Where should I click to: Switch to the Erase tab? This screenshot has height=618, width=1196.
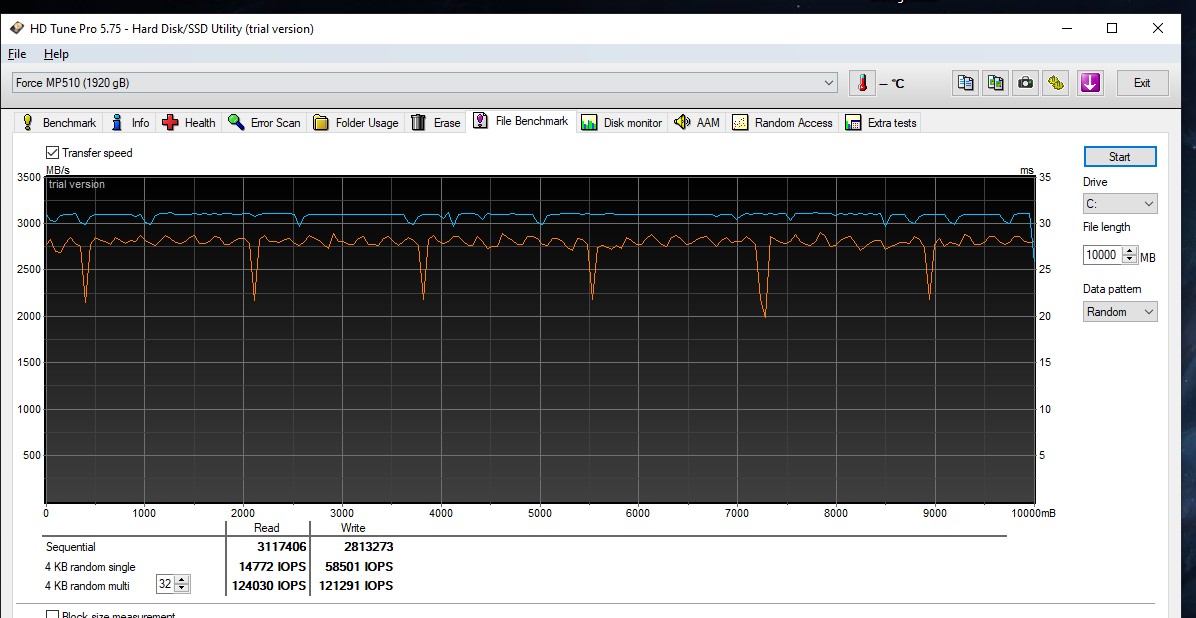(435, 122)
